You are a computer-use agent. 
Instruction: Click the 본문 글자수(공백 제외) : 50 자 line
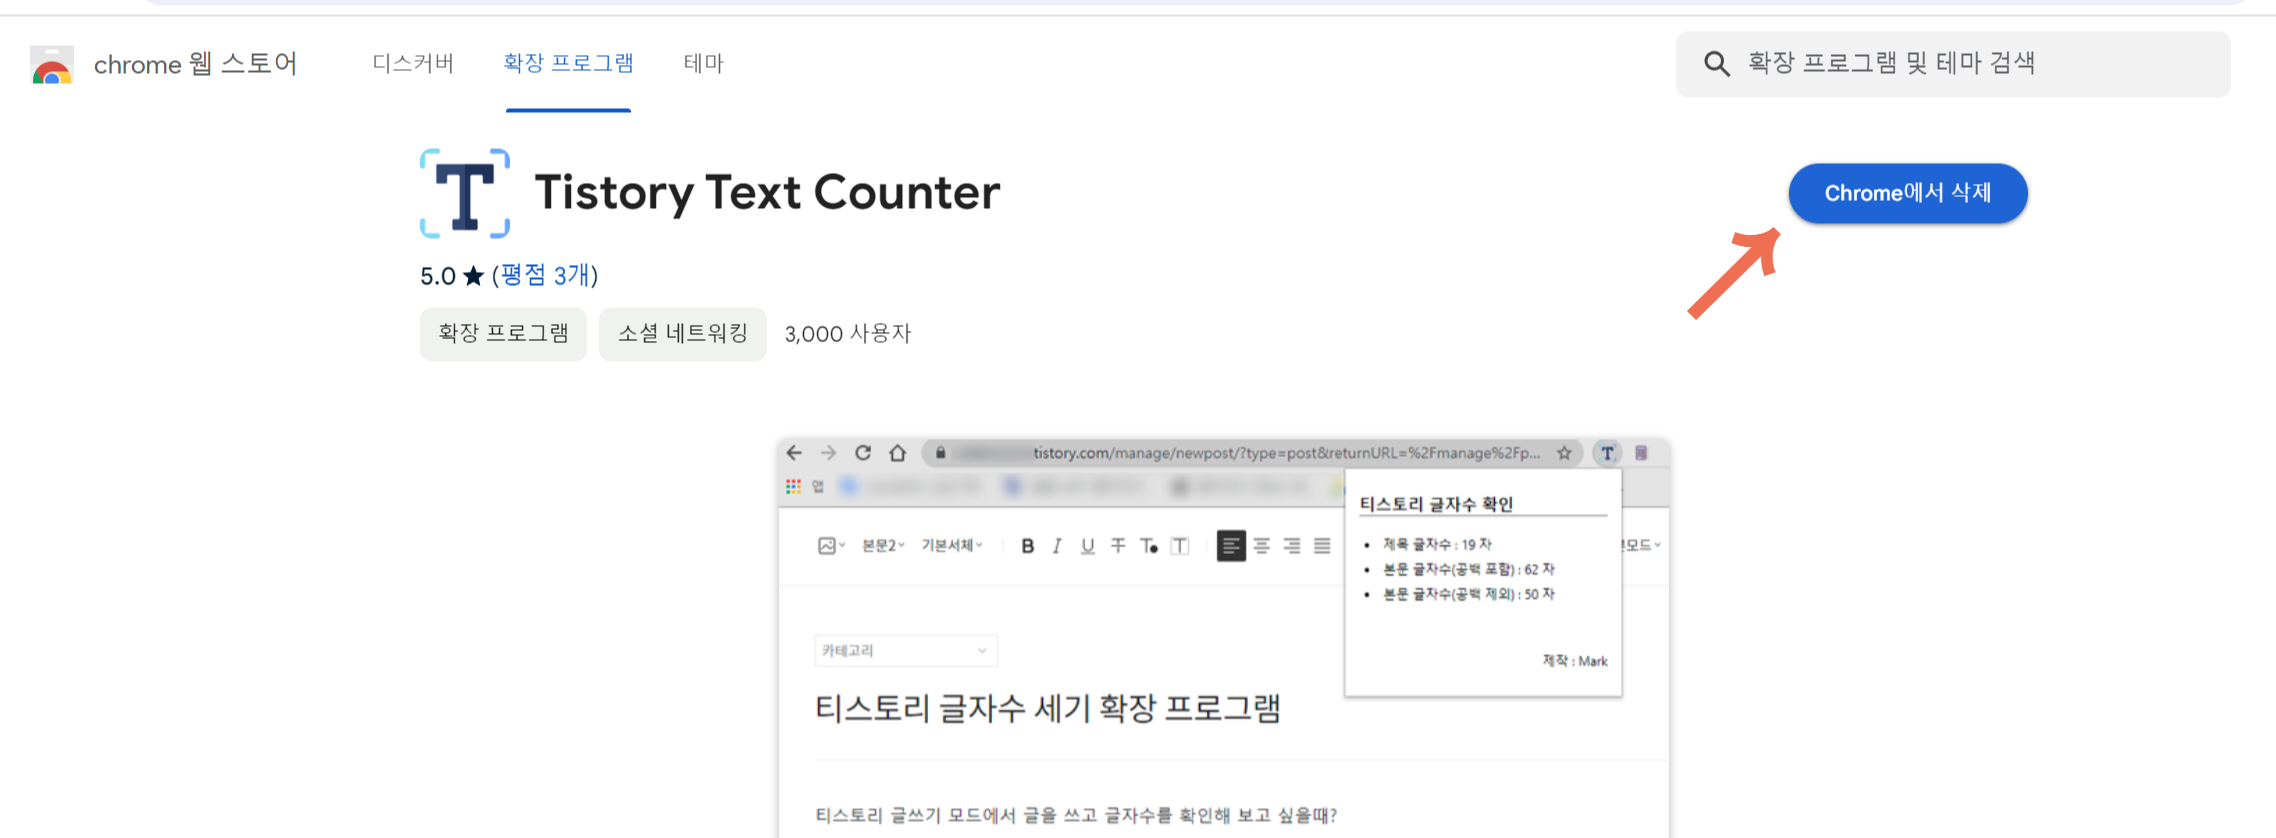[x=1468, y=594]
